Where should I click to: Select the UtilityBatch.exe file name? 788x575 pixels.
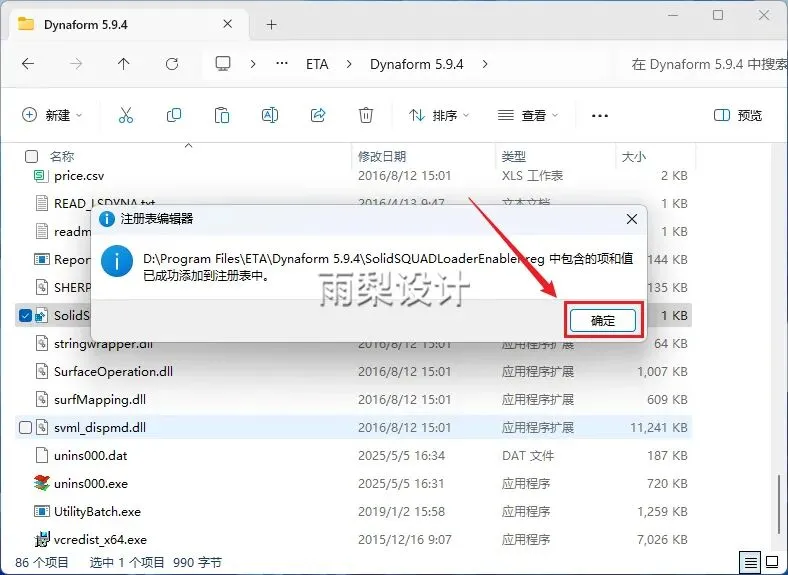(x=97, y=511)
